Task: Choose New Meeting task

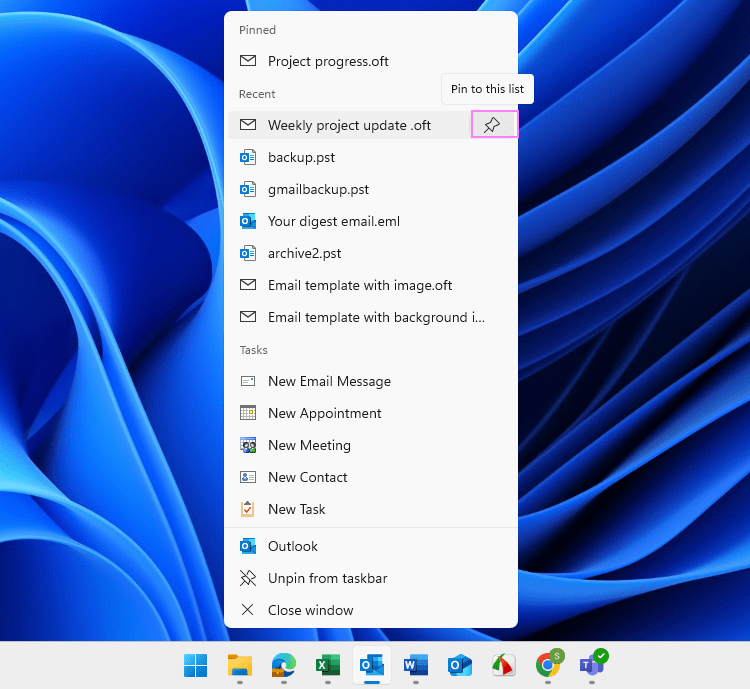Action: 371,445
